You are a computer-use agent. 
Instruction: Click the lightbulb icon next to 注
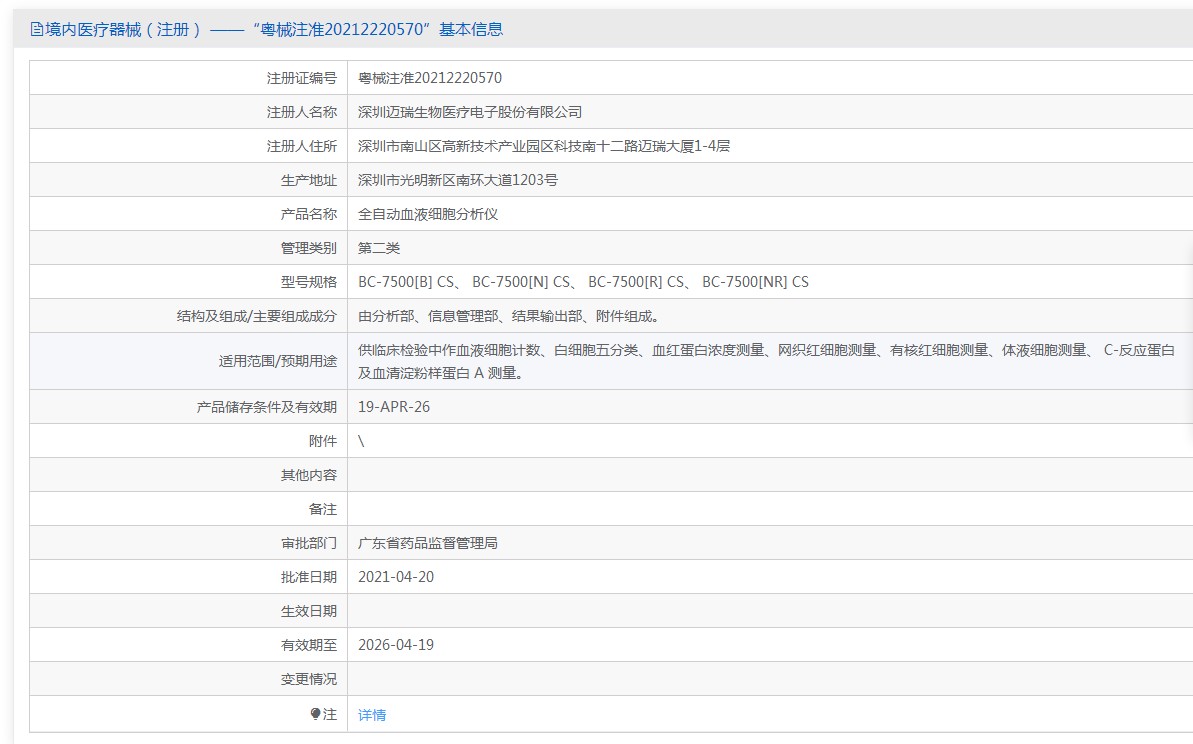(x=316, y=714)
